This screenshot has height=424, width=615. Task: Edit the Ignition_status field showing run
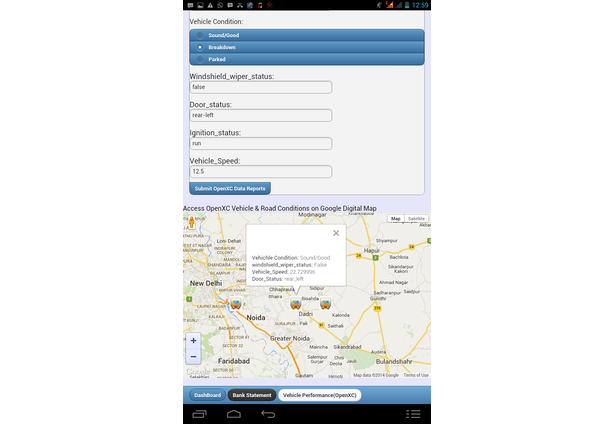tap(261, 144)
